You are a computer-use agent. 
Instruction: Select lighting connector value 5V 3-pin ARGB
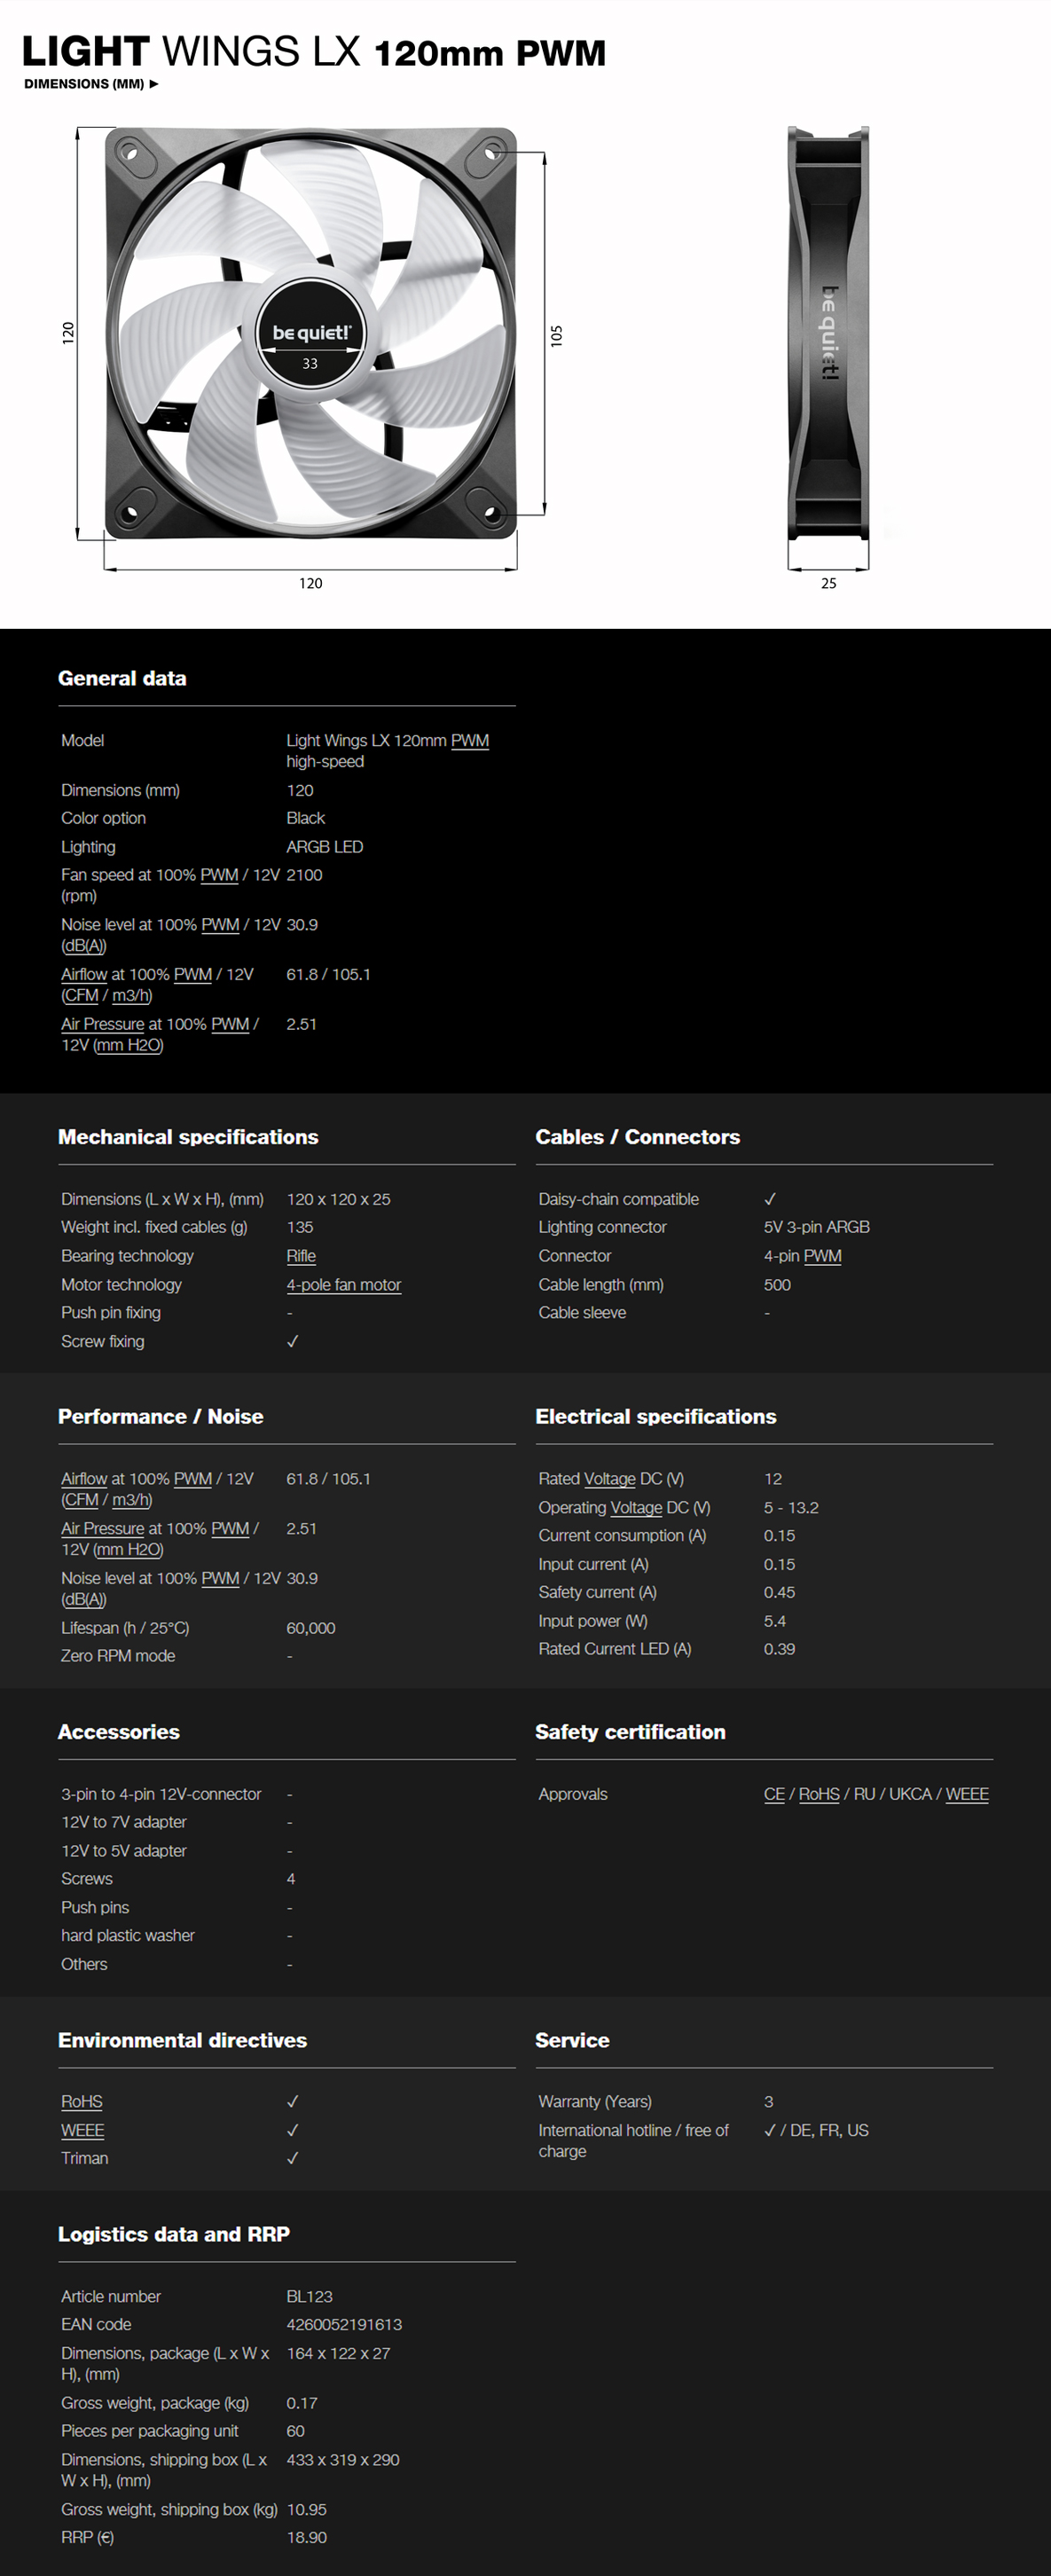pyautogui.click(x=817, y=1228)
